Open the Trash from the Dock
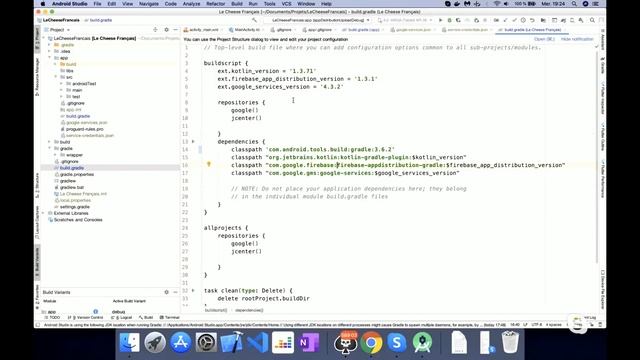 click(x=510, y=342)
